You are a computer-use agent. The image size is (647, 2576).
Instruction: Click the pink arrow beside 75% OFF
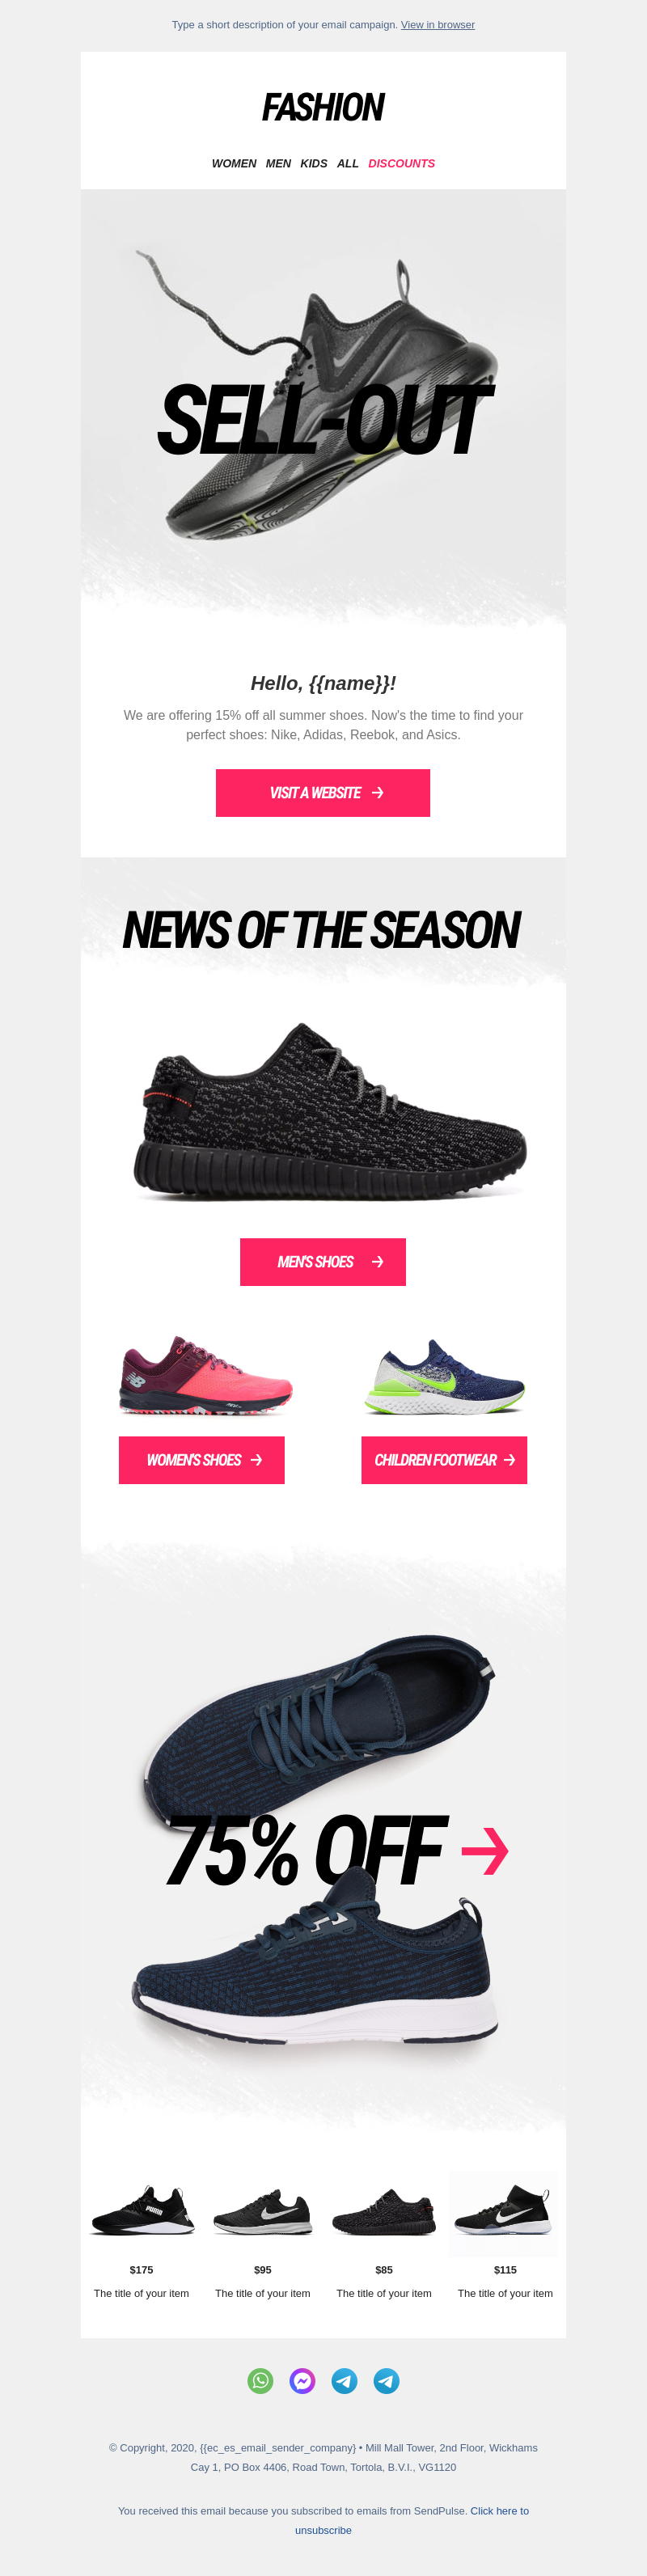click(x=485, y=1851)
